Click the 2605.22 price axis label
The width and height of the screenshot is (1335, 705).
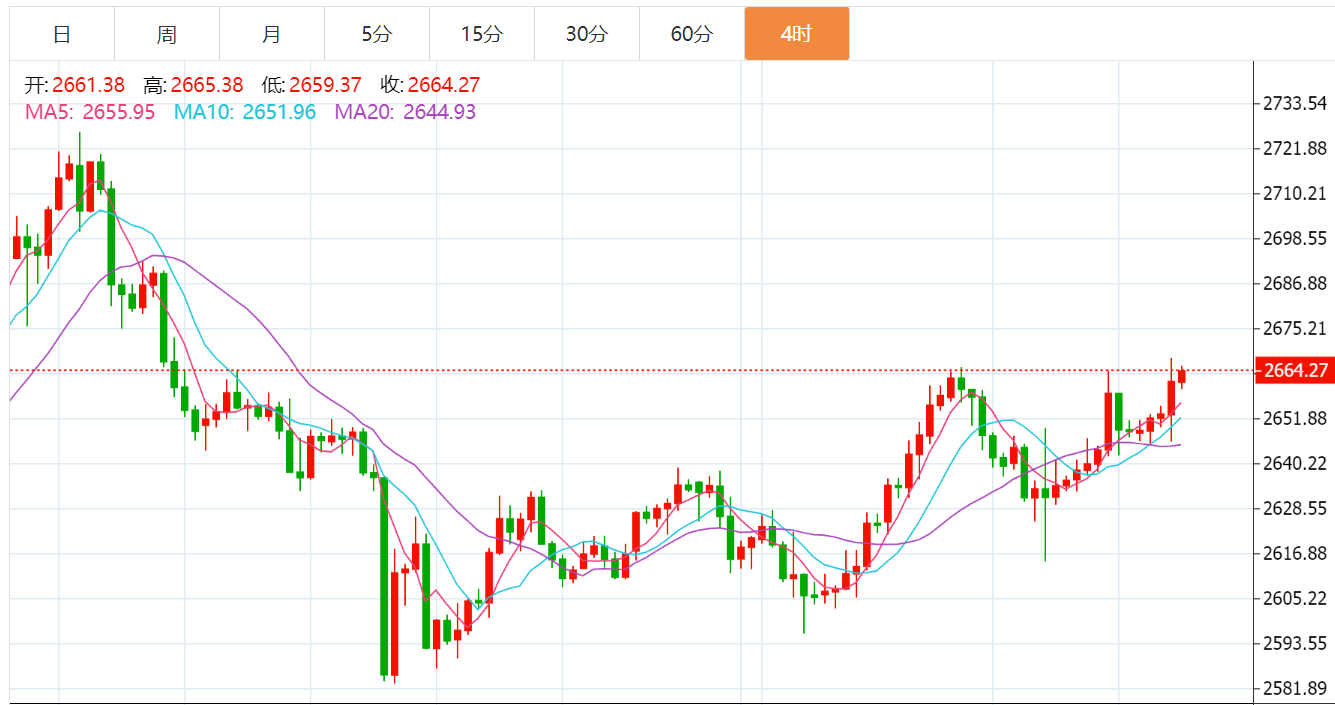point(1295,599)
